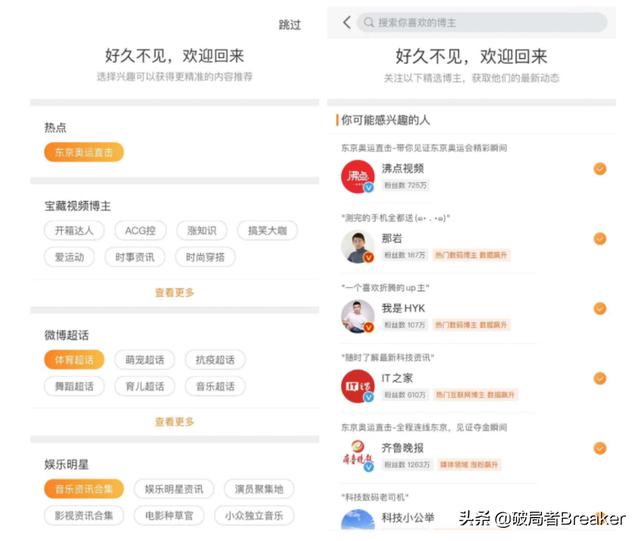This screenshot has height=541, width=640.
Task: Select the 萌宠超话 tag
Action: coord(144,360)
